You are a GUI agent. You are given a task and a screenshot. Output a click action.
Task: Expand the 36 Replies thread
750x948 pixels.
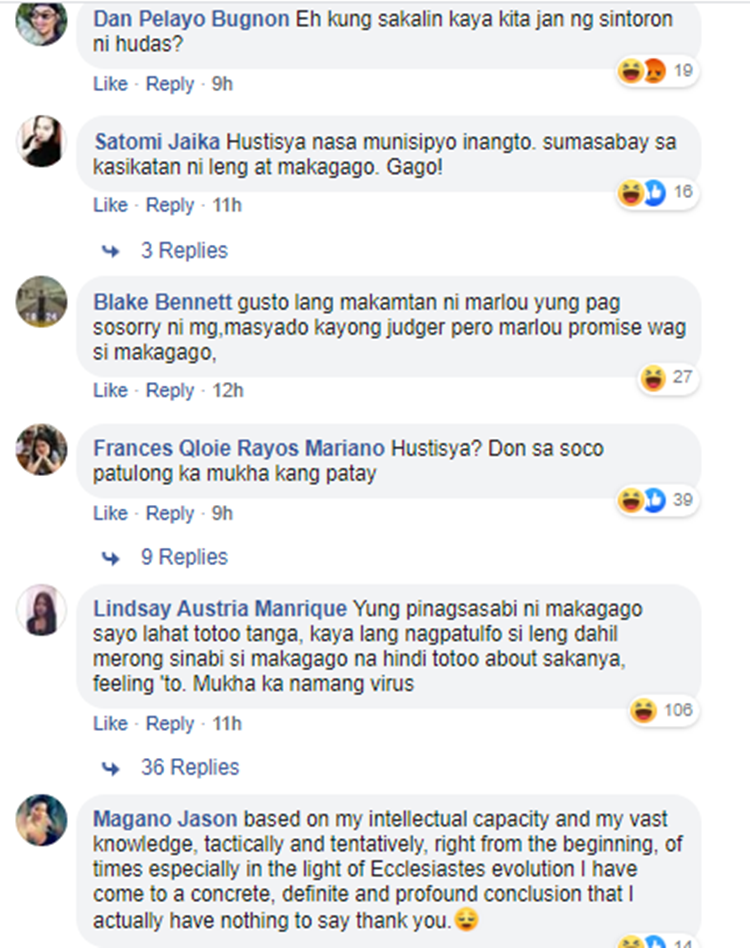point(190,767)
